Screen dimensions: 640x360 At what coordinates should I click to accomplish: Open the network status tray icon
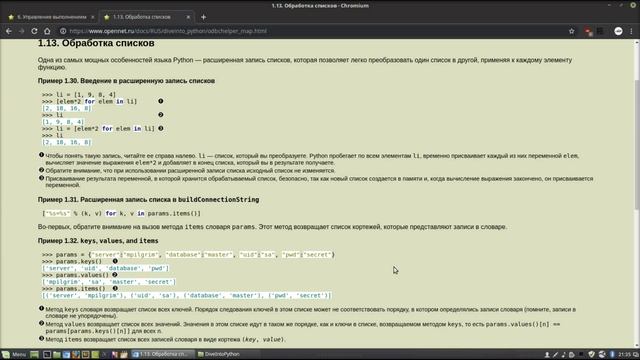click(x=602, y=354)
